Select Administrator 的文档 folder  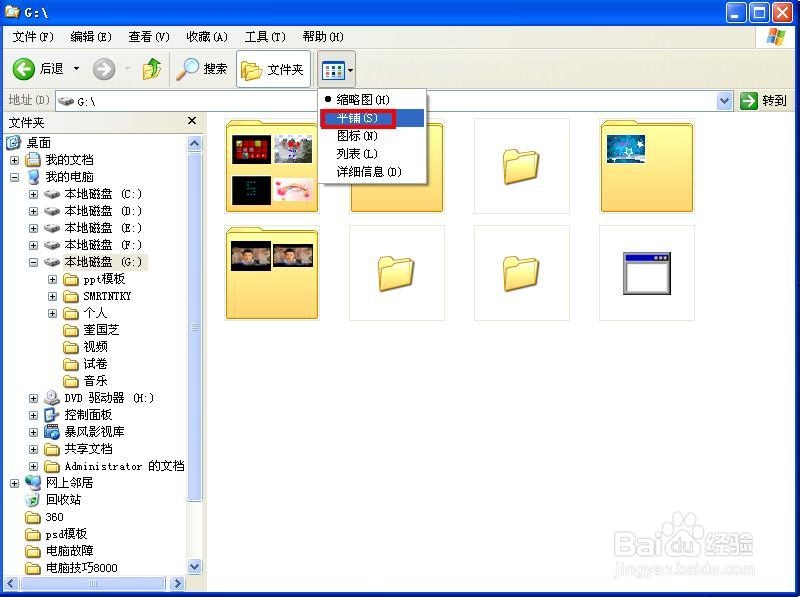pyautogui.click(x=114, y=466)
